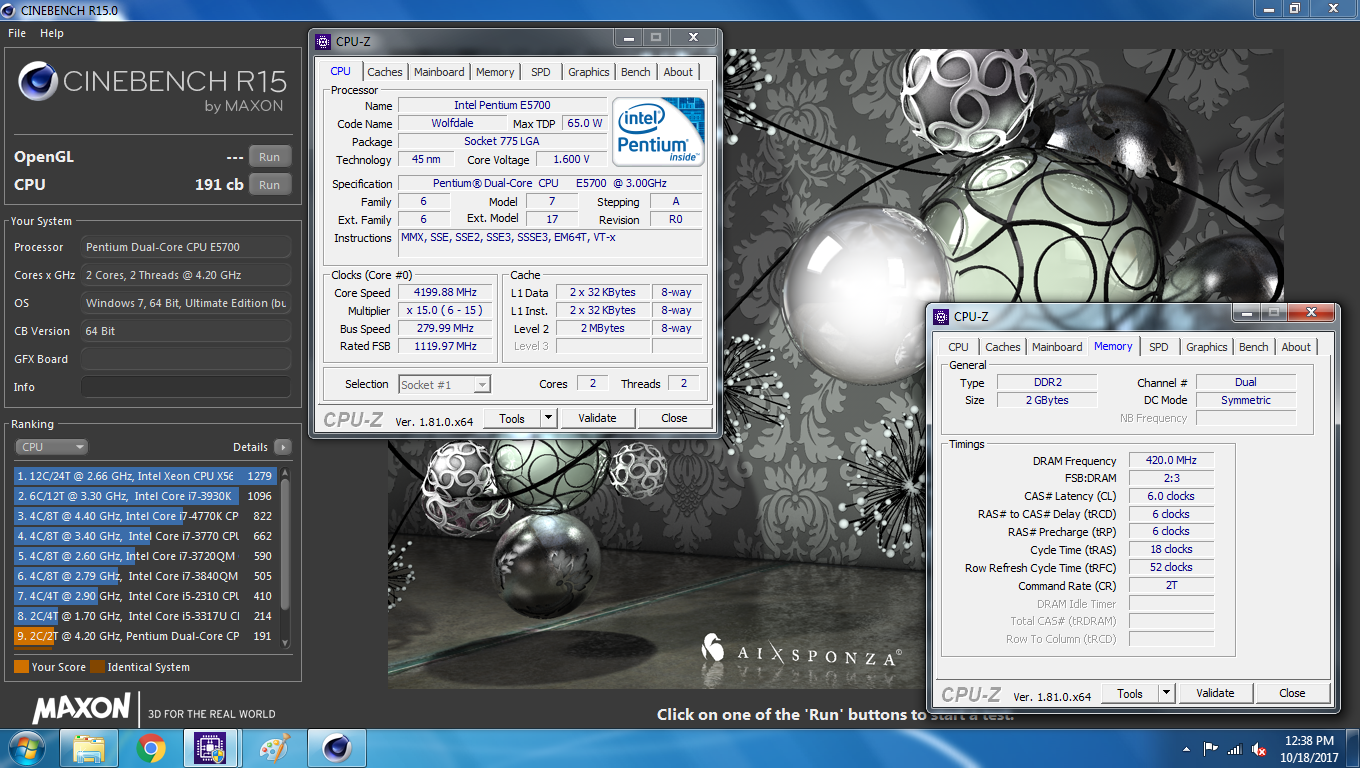Open About tab in Memory window
The image size is (1360, 768).
1295,347
